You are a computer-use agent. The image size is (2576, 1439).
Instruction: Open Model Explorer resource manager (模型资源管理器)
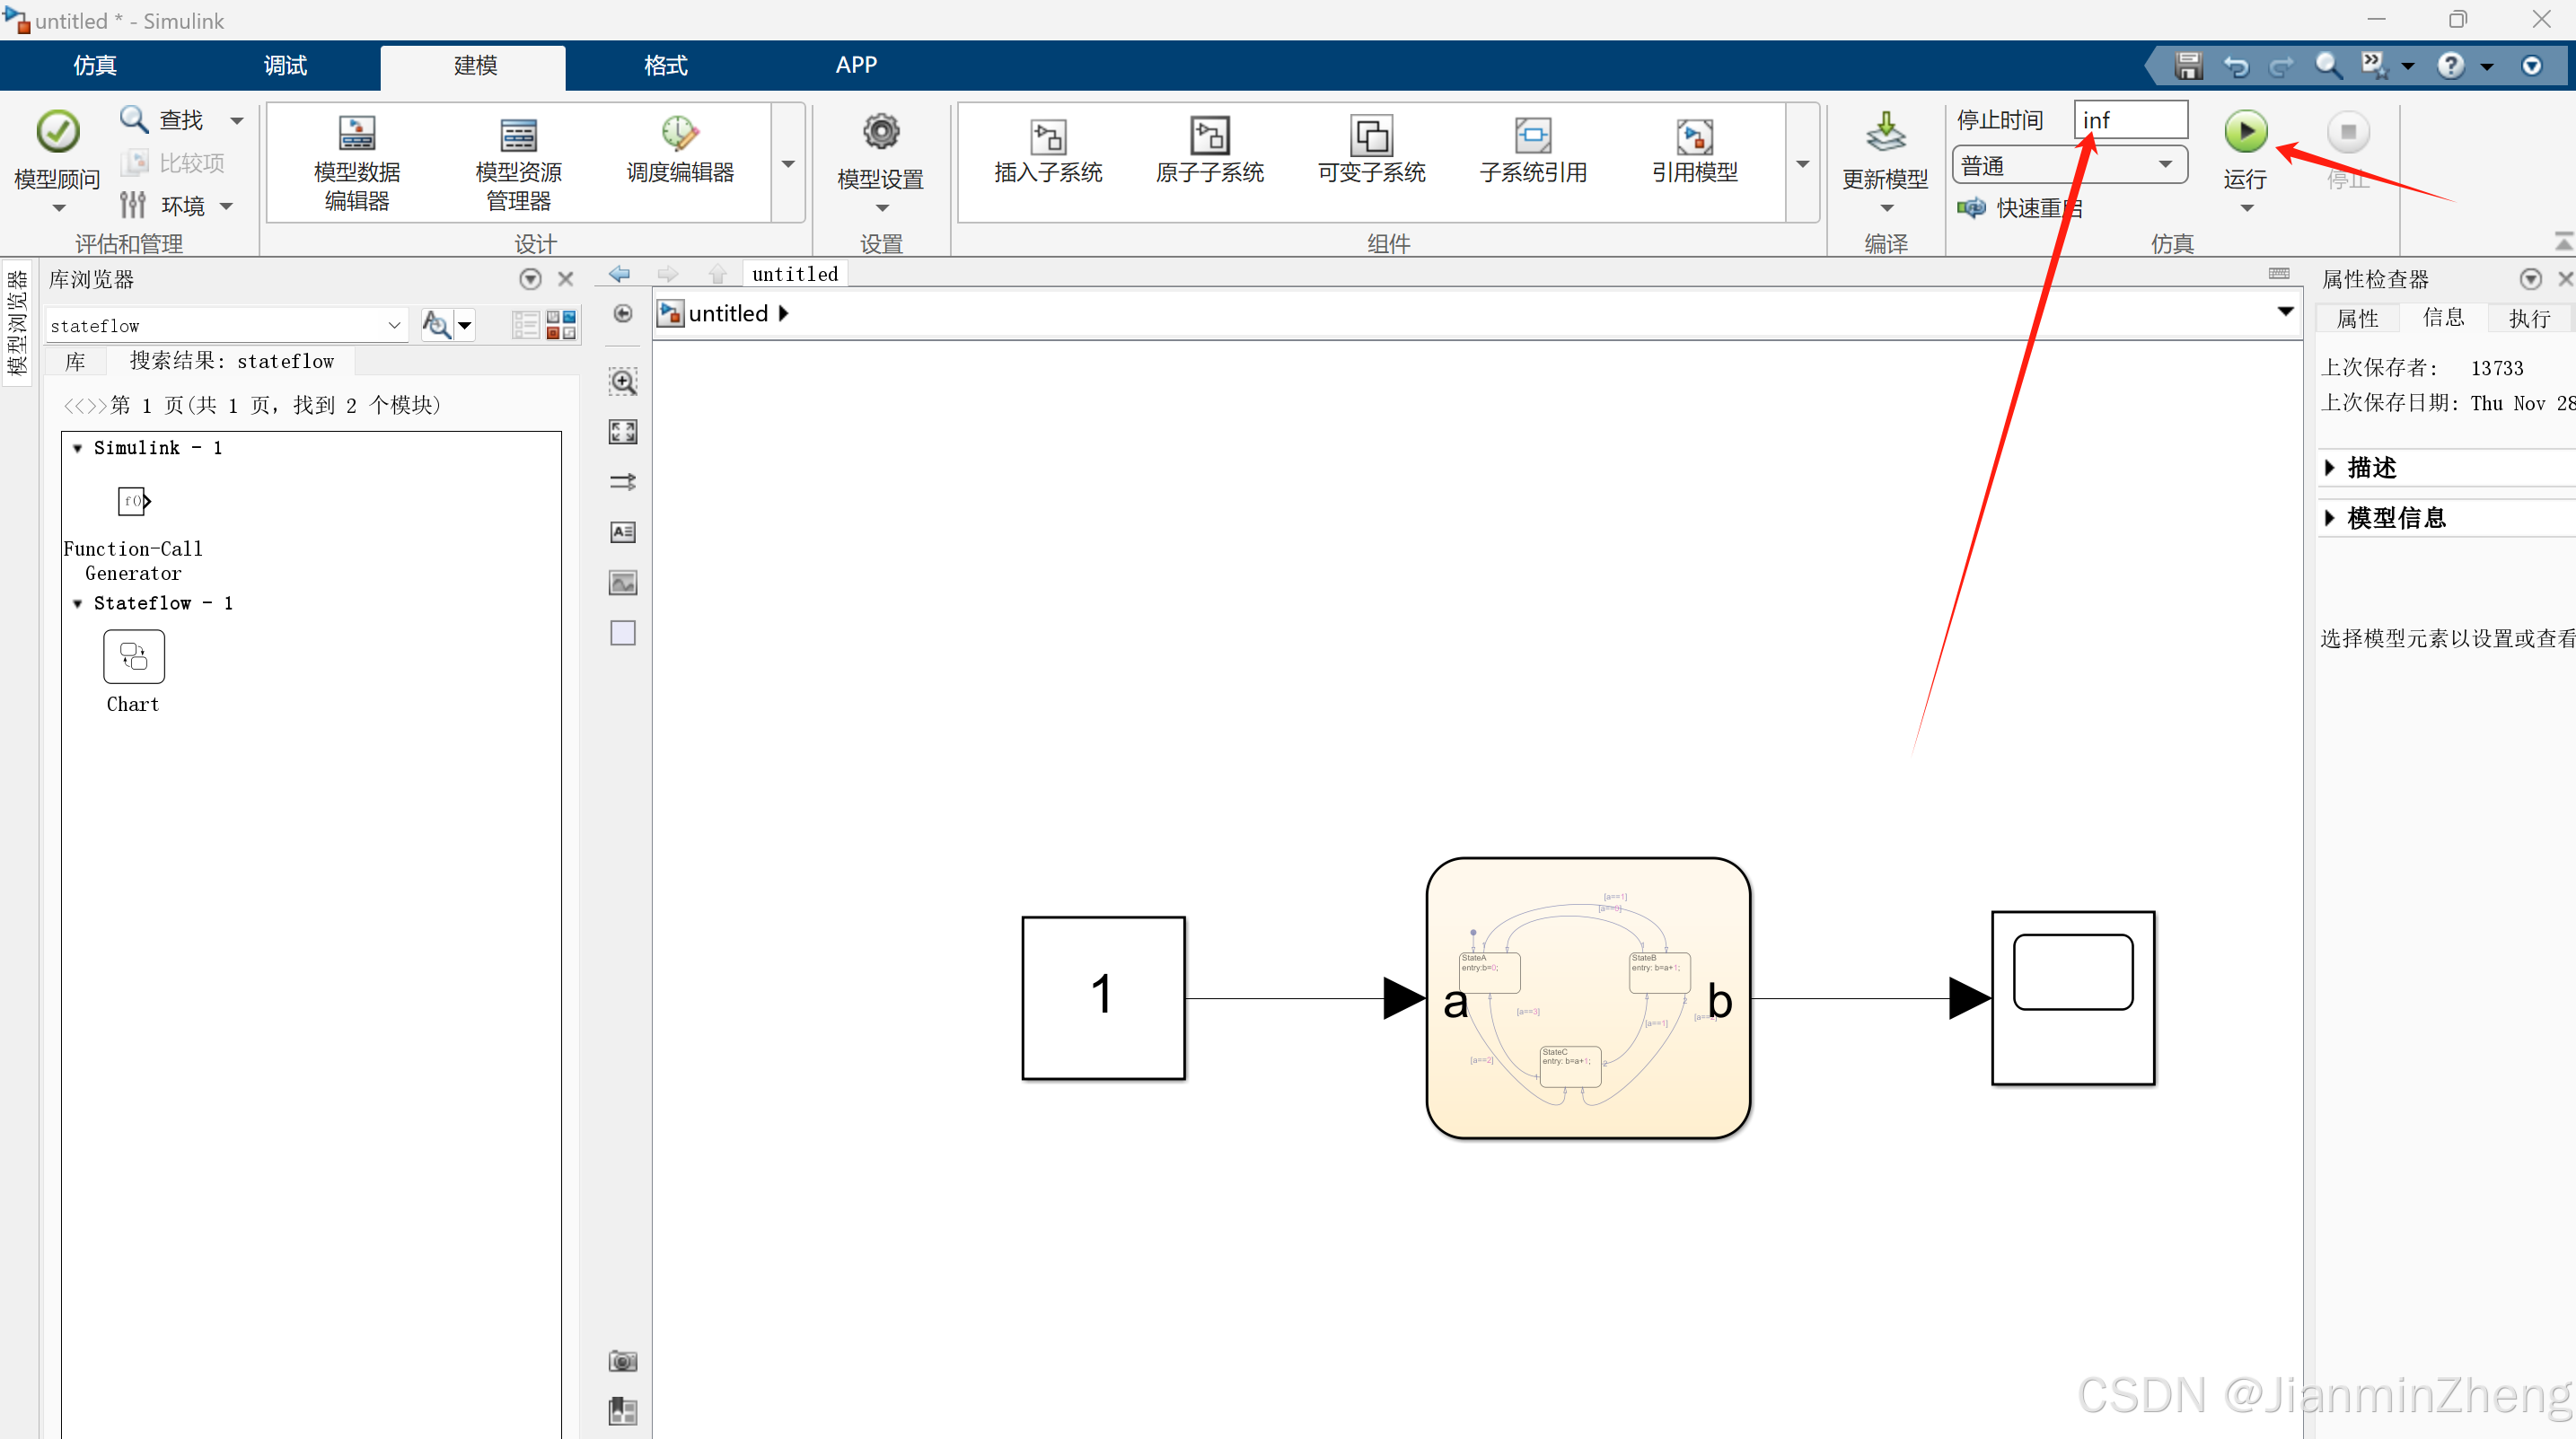(x=518, y=163)
